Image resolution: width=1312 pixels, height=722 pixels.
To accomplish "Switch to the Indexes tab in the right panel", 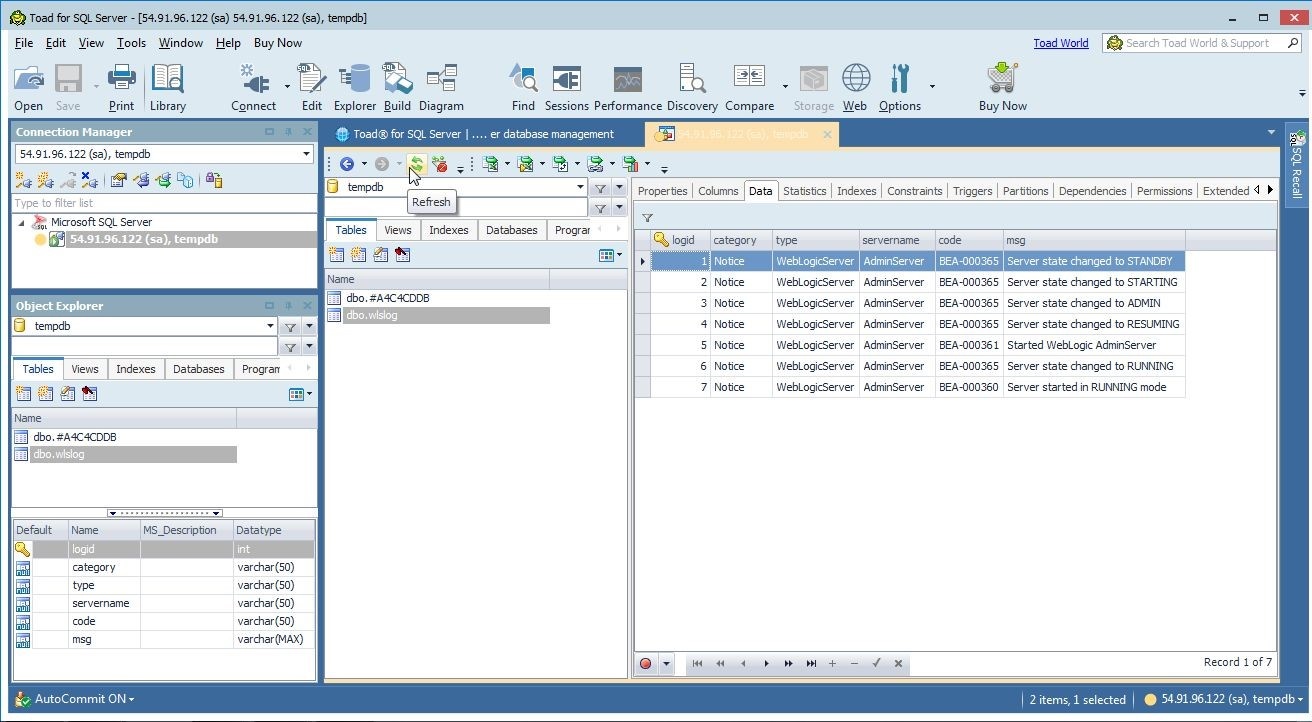I will coord(856,191).
